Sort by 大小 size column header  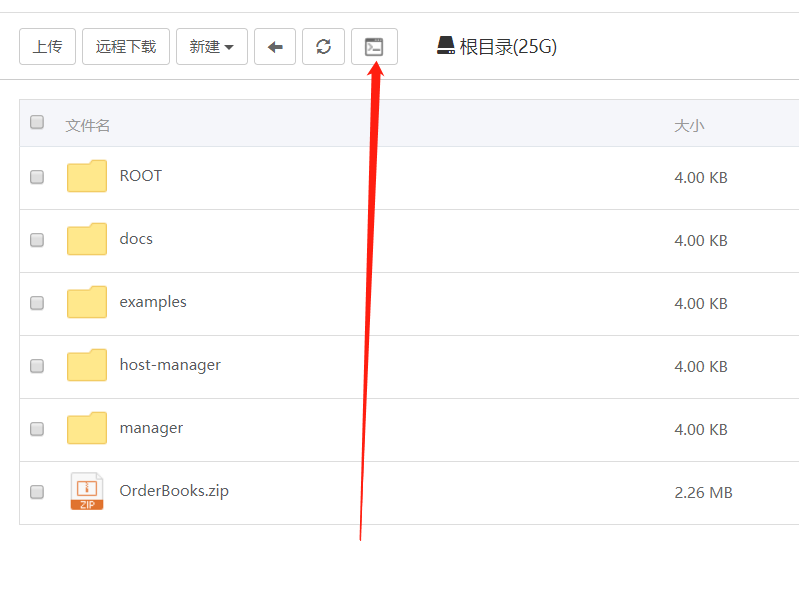point(689,125)
